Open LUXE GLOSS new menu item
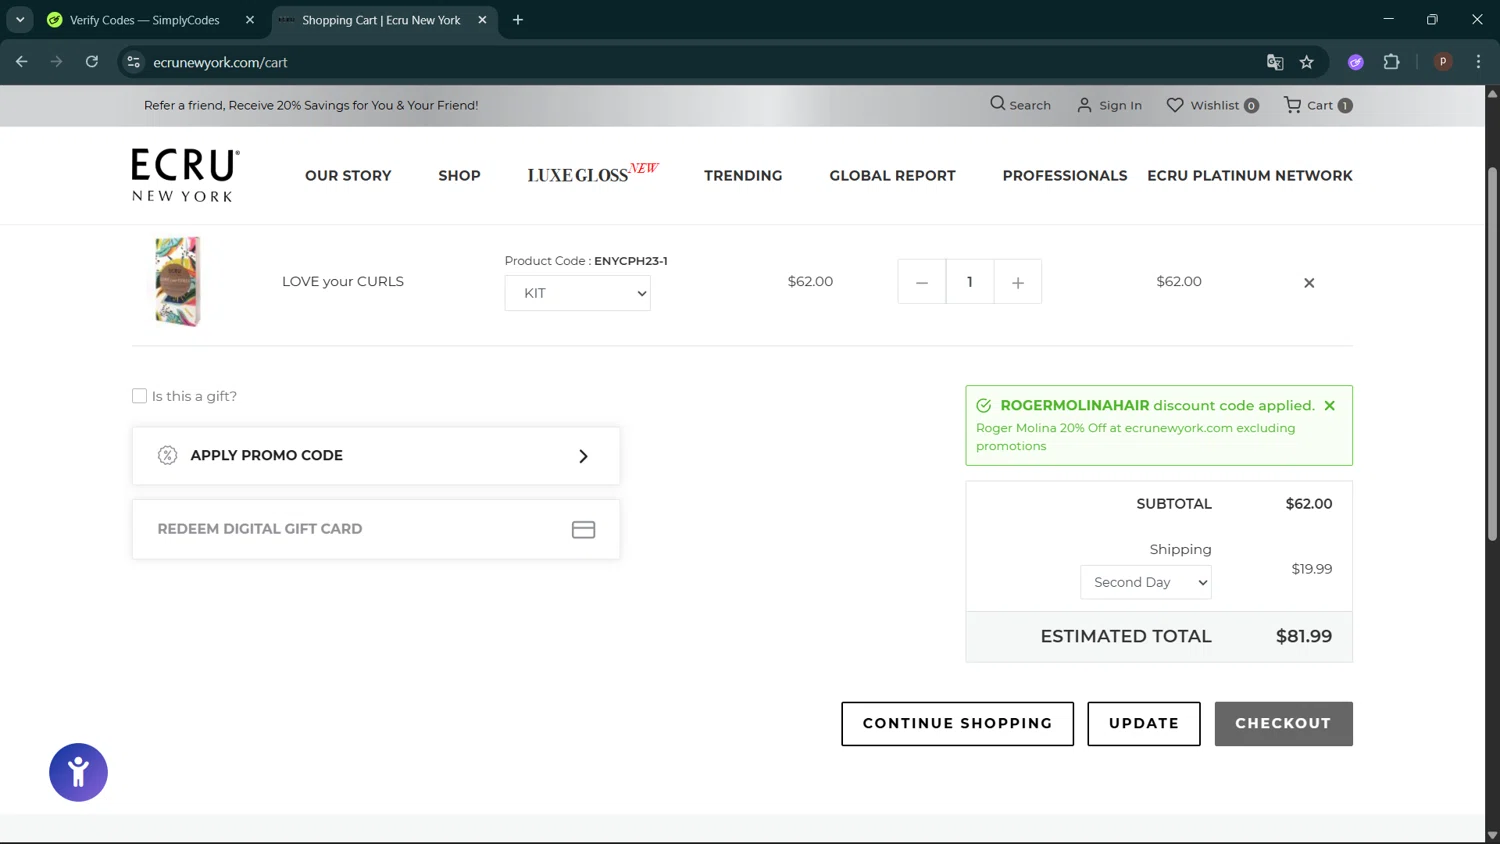Viewport: 1500px width, 844px height. (x=593, y=174)
